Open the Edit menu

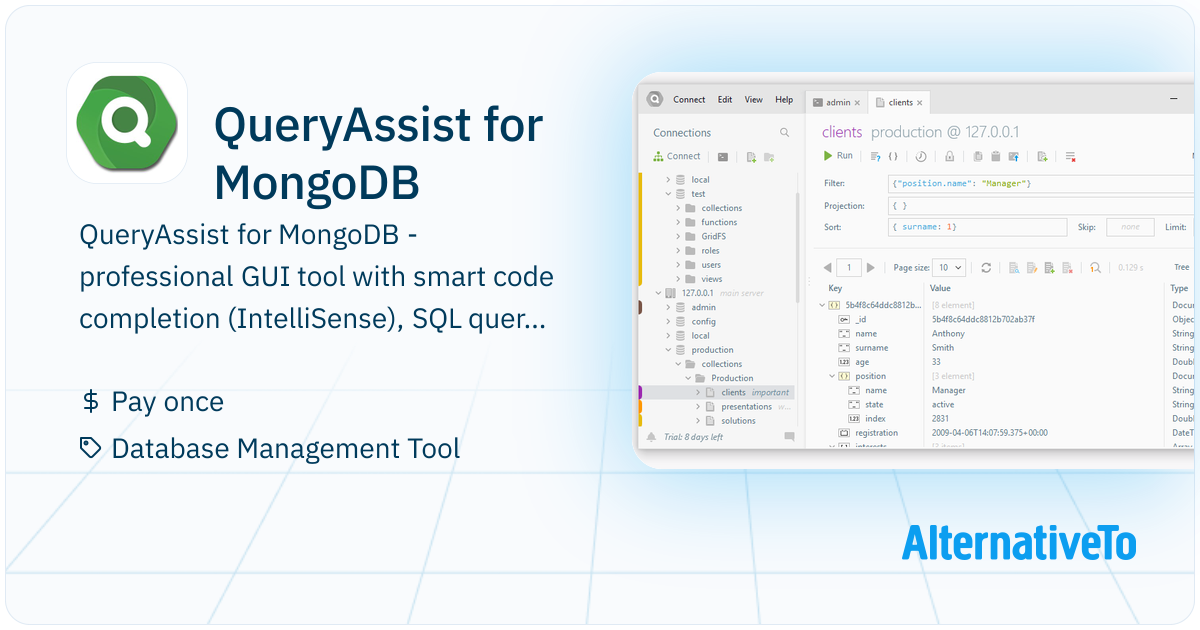[x=725, y=99]
